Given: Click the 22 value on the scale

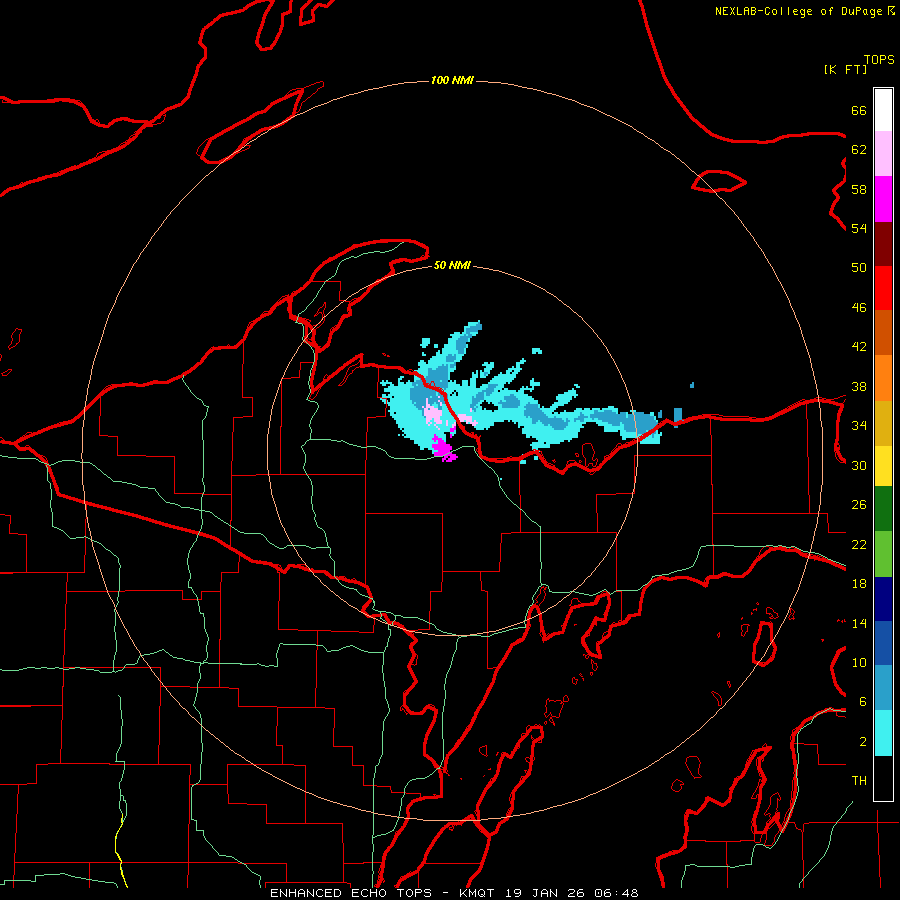Looking at the screenshot, I should coord(859,544).
